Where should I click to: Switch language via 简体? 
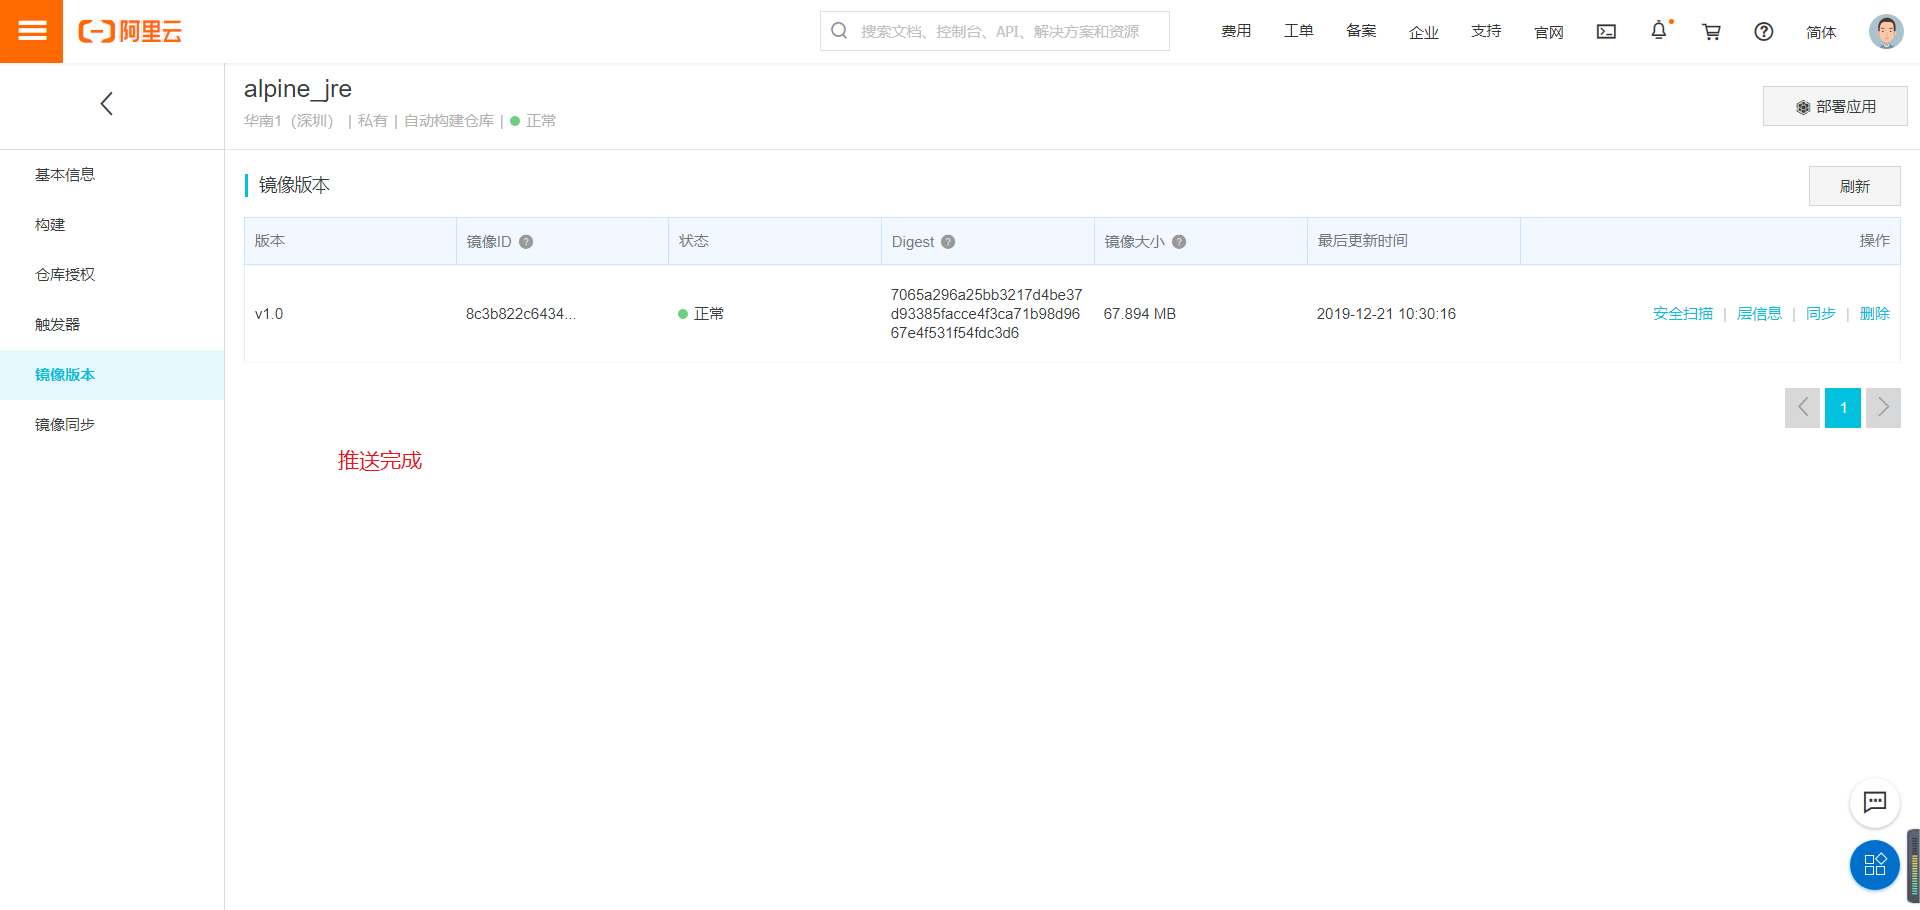(1821, 32)
